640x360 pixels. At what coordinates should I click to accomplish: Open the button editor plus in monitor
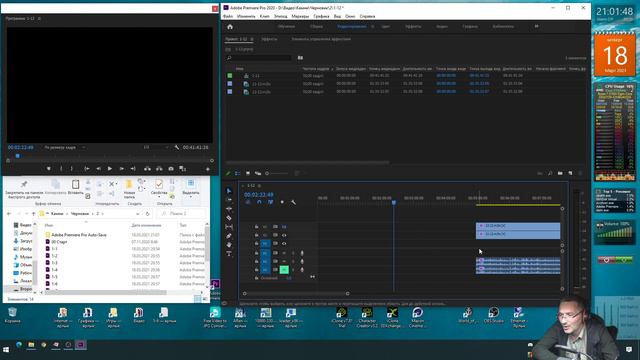[207, 169]
